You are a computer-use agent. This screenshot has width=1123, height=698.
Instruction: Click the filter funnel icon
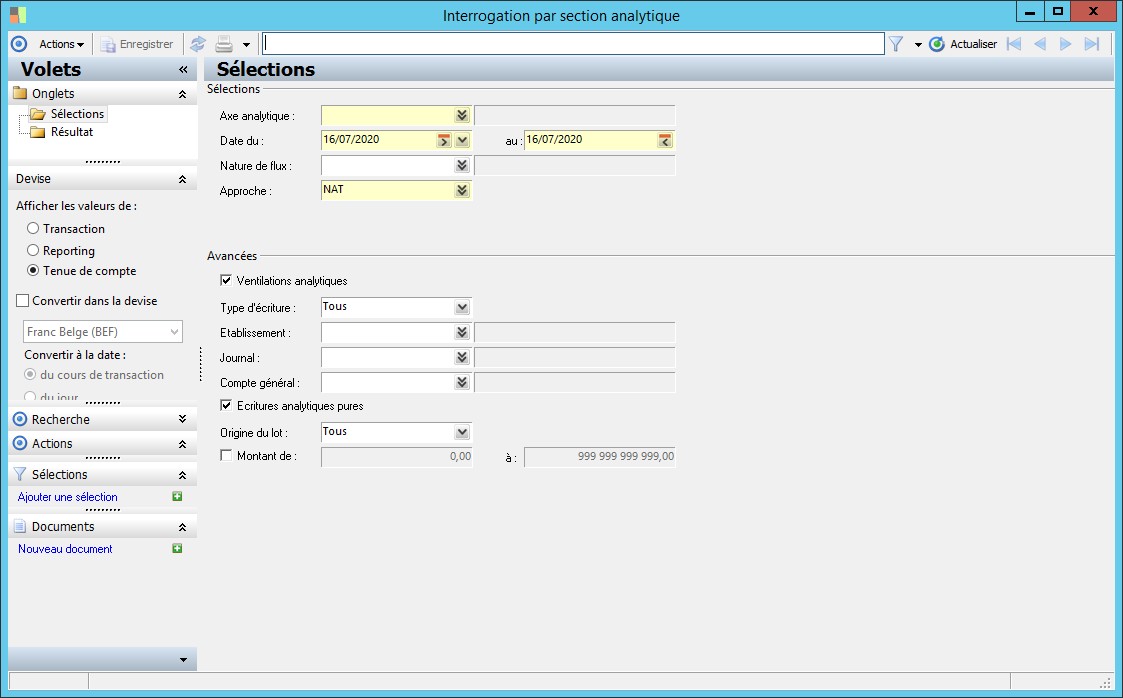(896, 44)
